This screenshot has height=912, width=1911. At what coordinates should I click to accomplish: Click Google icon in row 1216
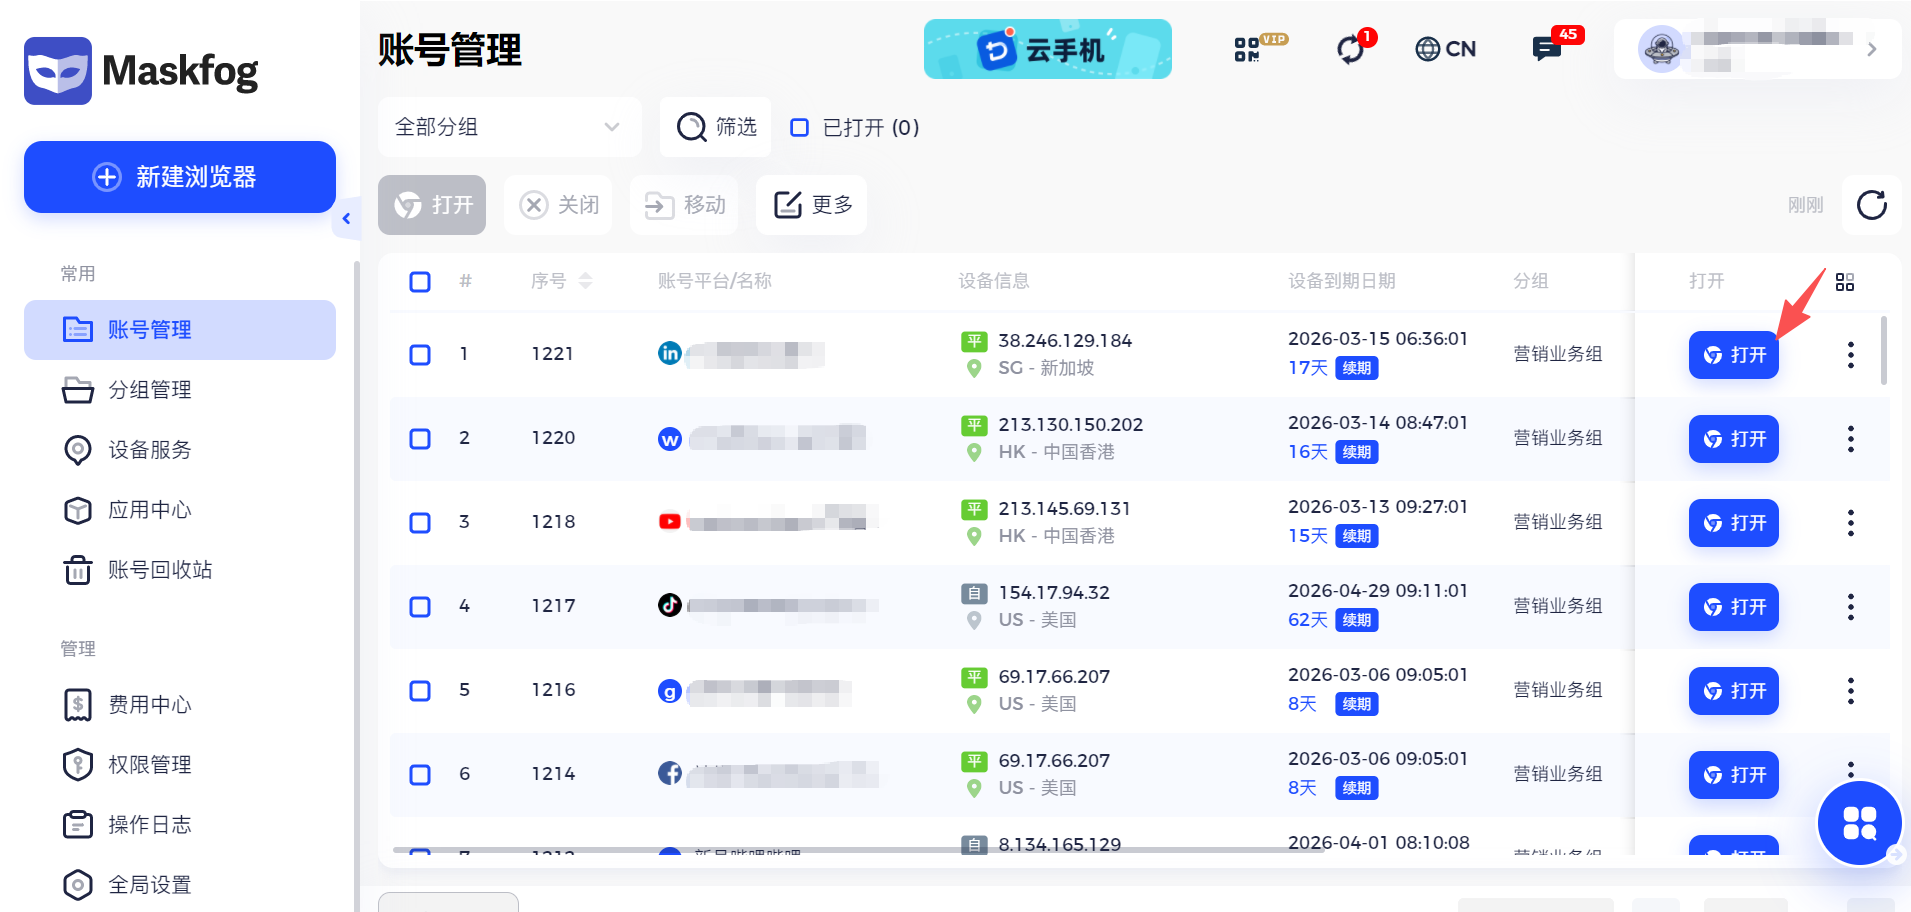pyautogui.click(x=670, y=690)
